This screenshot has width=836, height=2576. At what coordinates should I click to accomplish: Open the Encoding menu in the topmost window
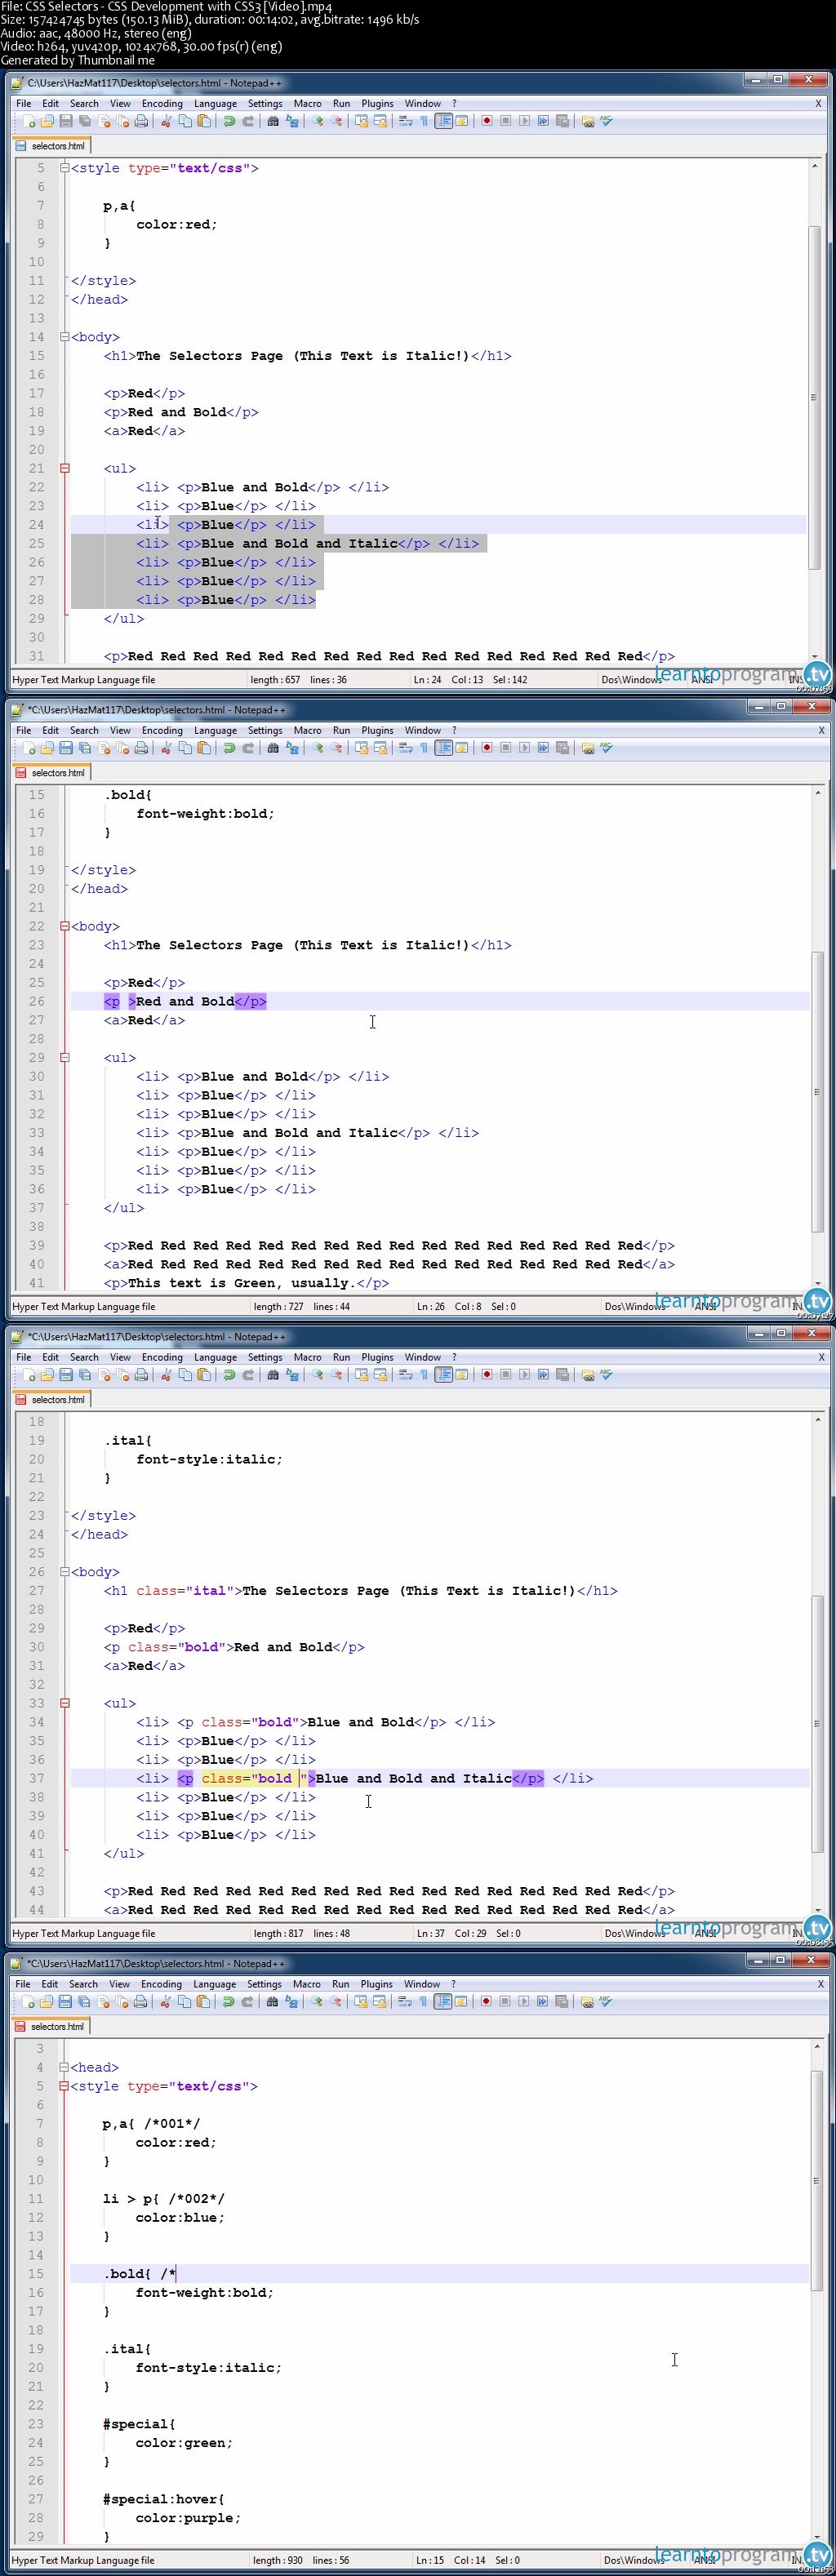point(162,103)
